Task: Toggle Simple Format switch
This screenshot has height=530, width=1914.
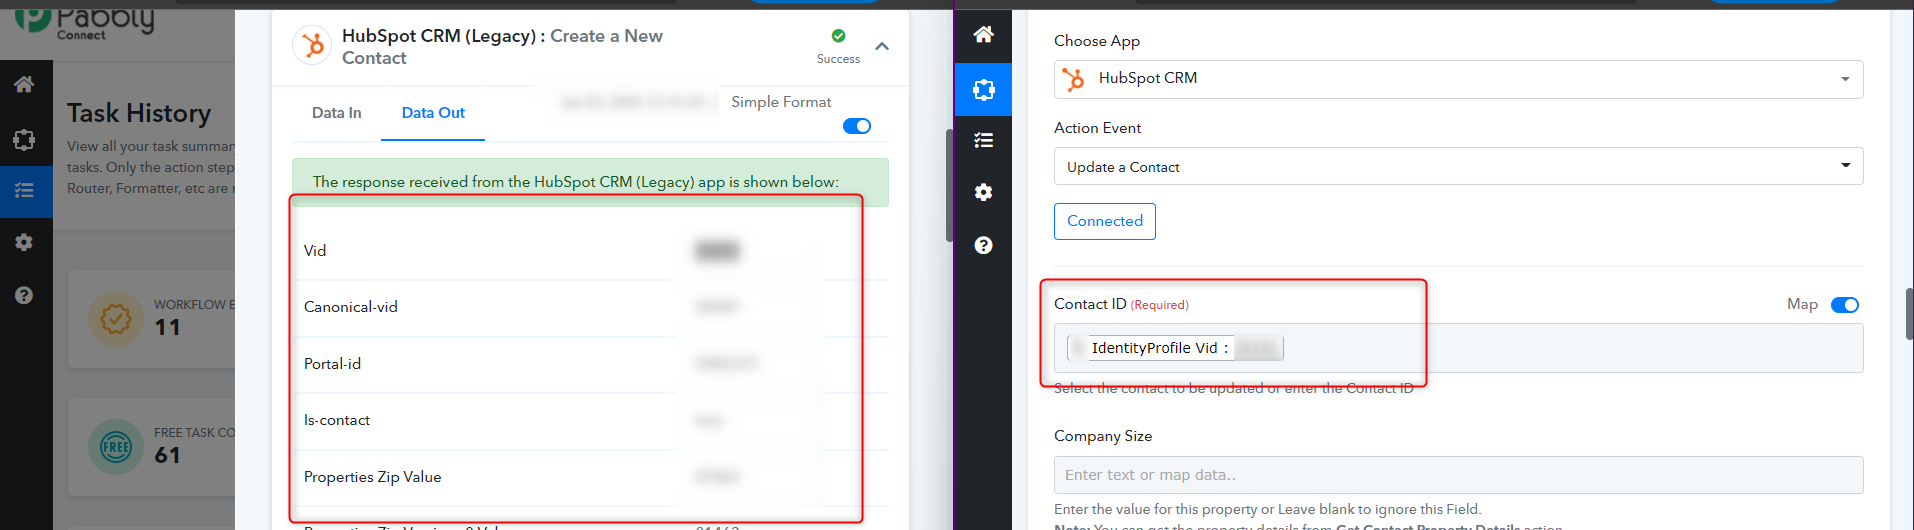Action: pyautogui.click(x=857, y=126)
